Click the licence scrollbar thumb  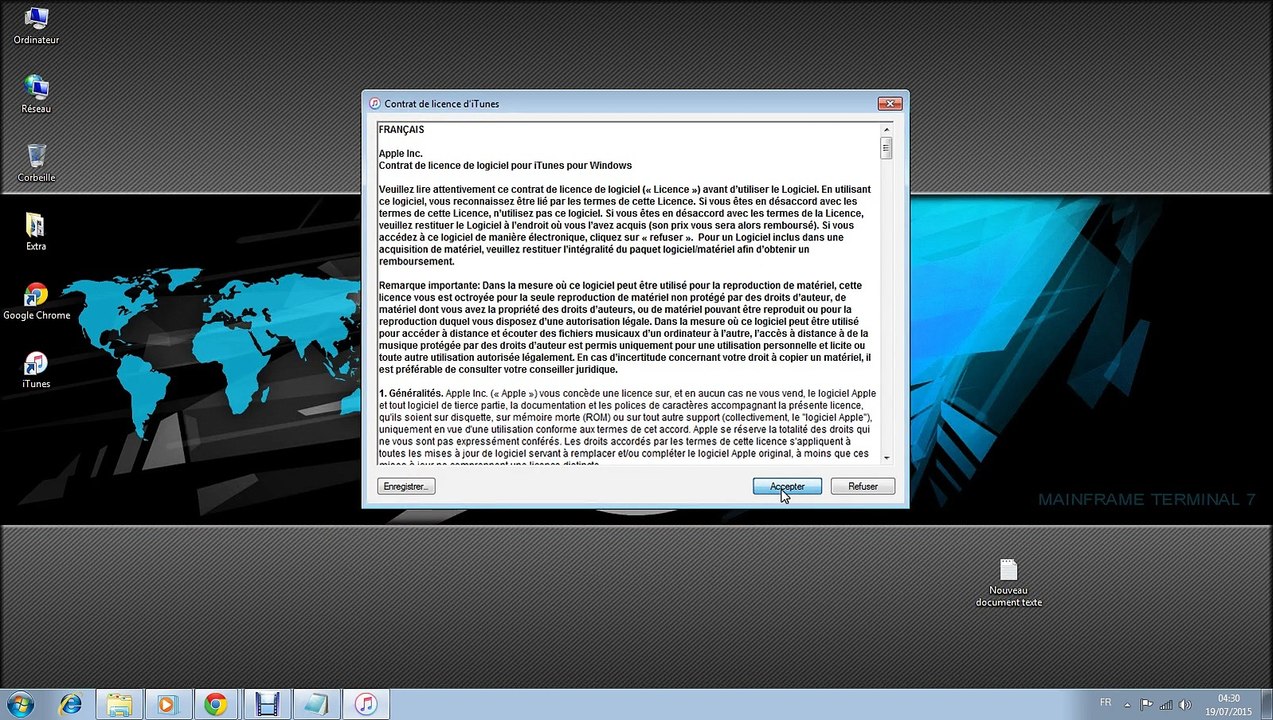pyautogui.click(x=886, y=148)
